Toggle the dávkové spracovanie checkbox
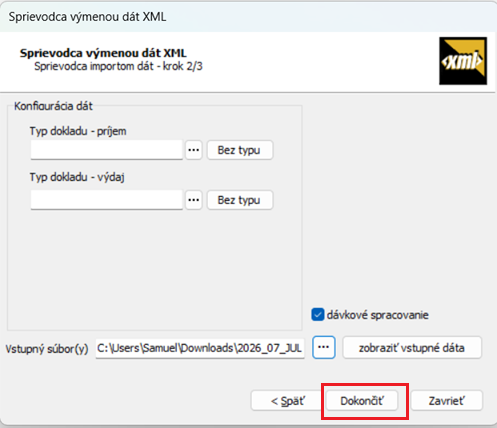 point(317,315)
